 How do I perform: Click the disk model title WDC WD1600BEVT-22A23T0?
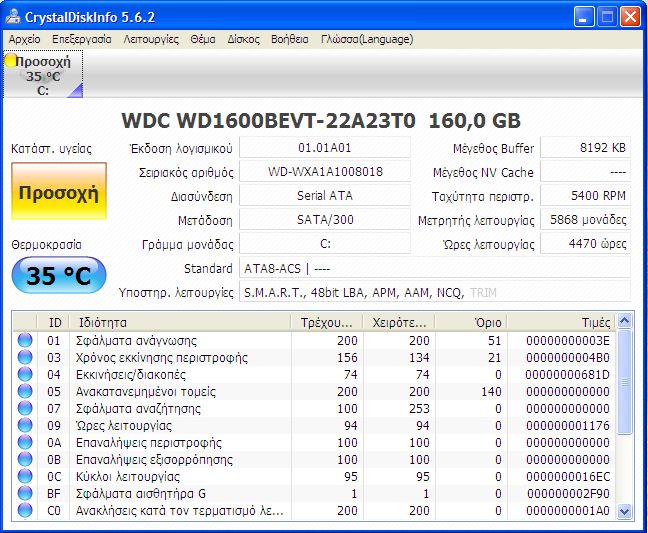point(268,121)
